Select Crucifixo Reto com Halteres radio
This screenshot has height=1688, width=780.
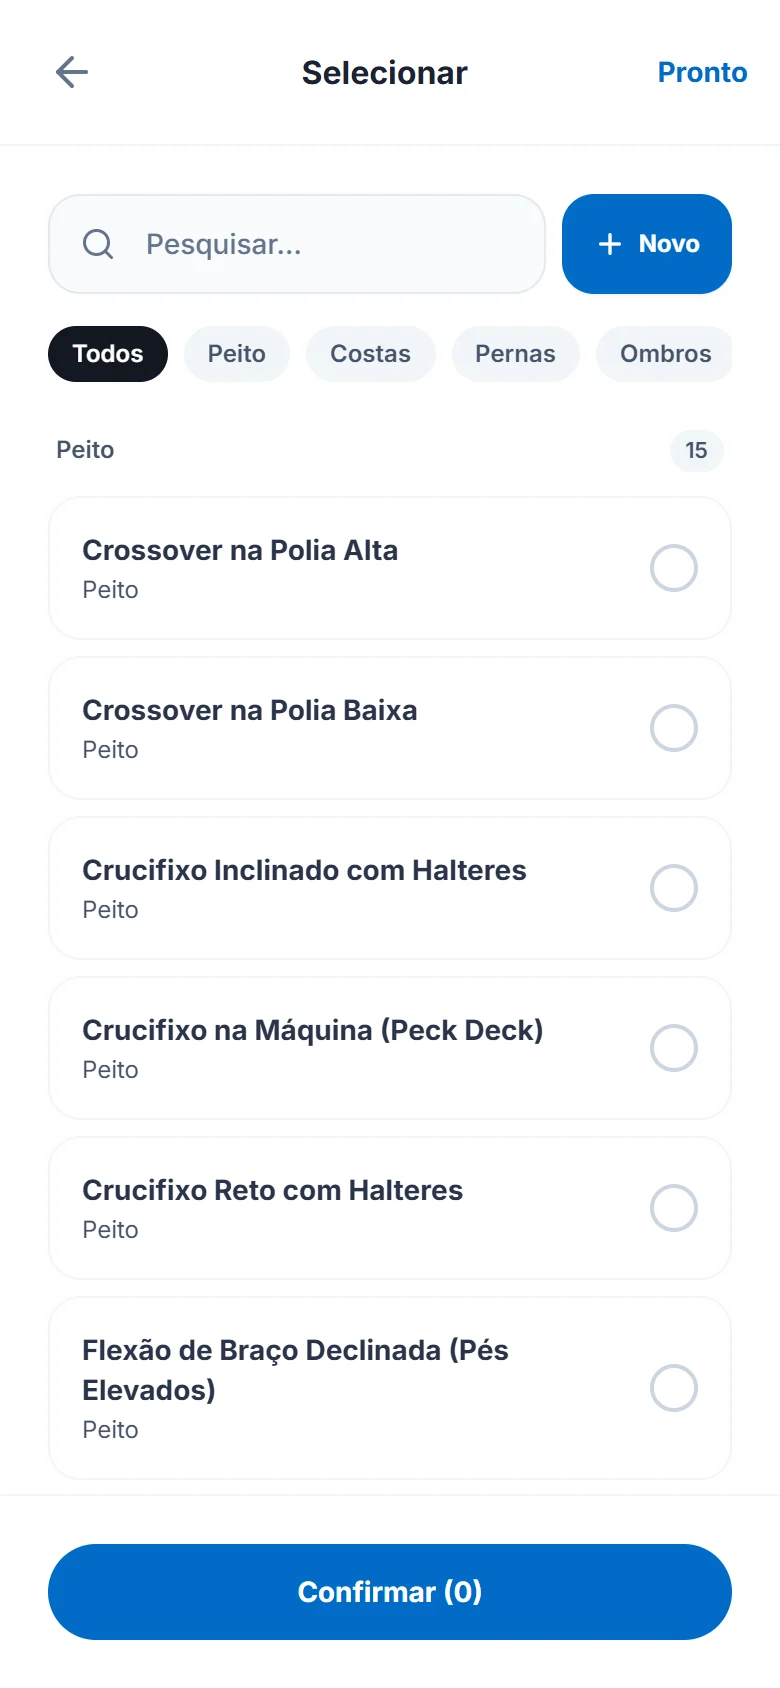[x=674, y=1208]
